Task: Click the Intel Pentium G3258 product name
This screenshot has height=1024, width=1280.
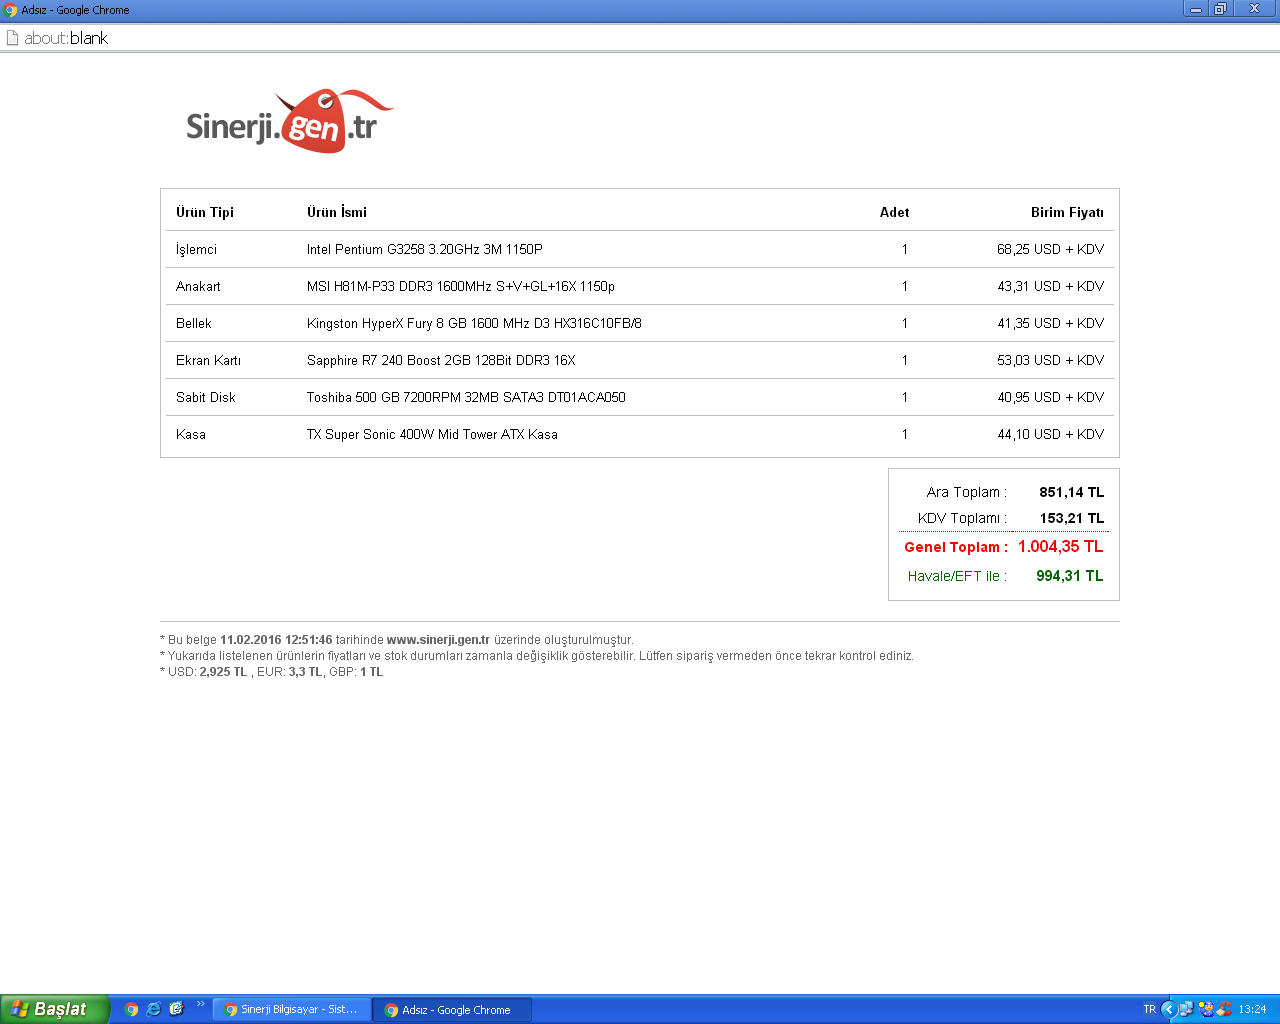Action: point(424,249)
